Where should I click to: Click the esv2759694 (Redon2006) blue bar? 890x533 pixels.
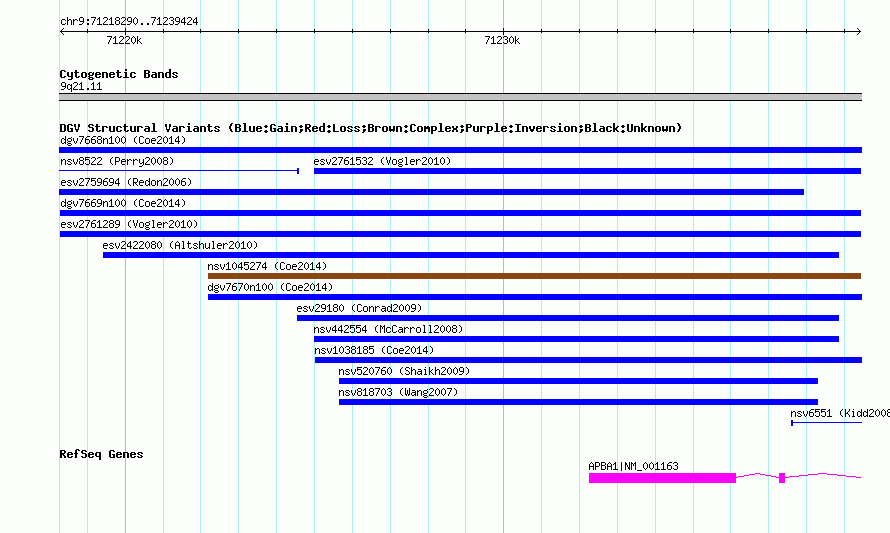(x=431, y=192)
